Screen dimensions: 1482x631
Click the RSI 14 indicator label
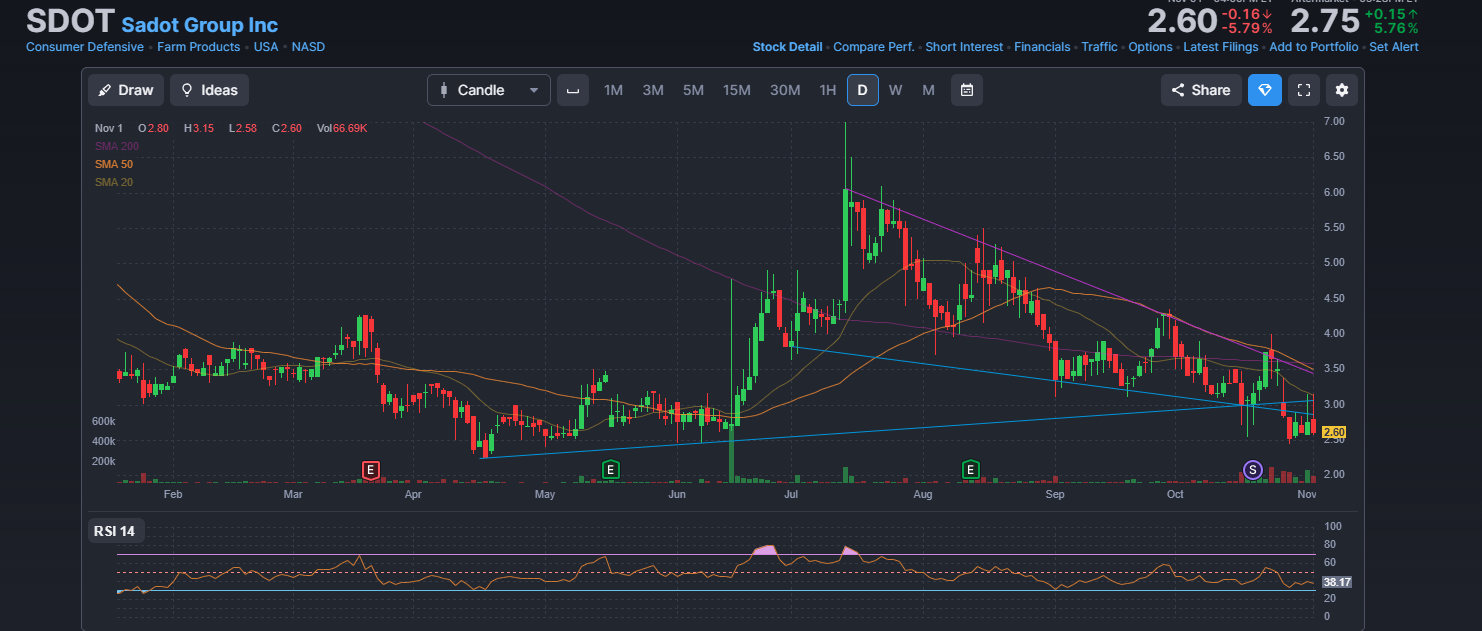coord(114,530)
